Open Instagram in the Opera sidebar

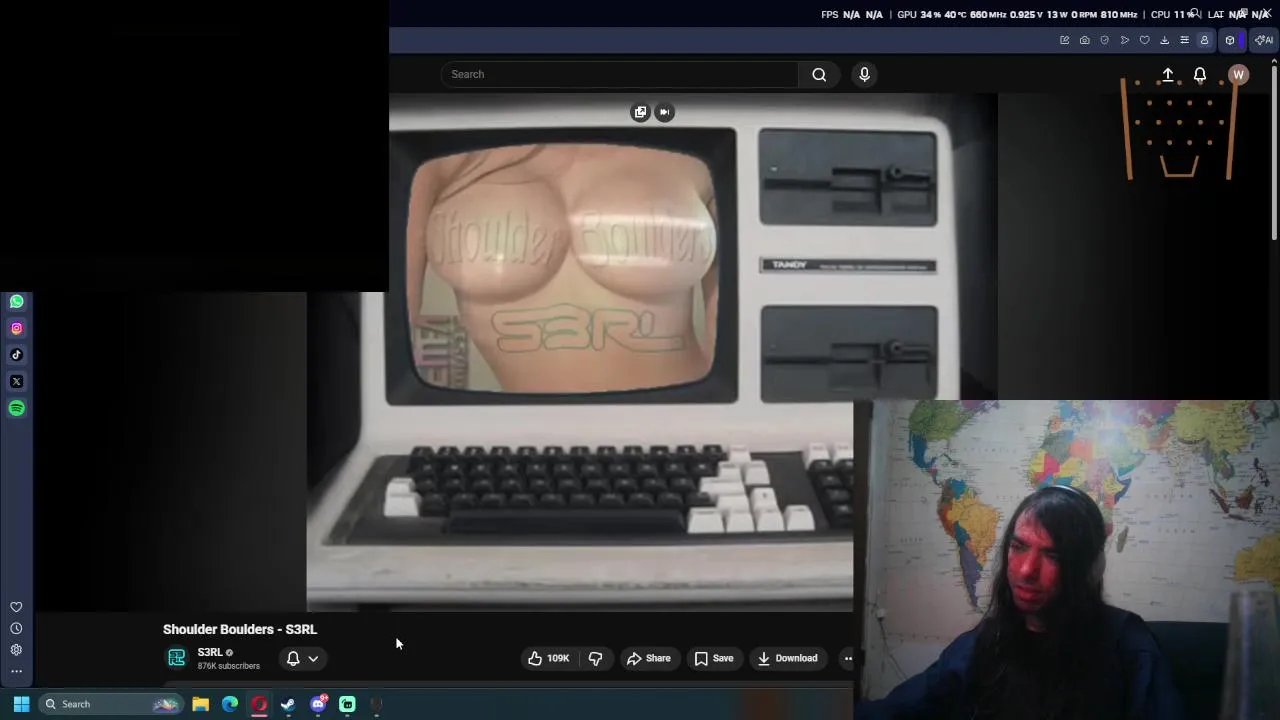click(x=16, y=328)
